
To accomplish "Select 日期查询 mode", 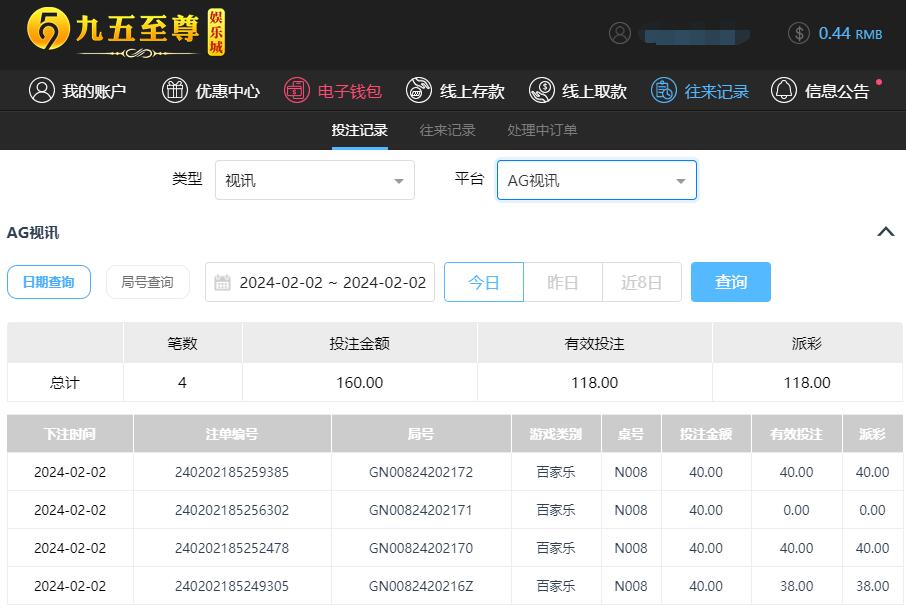I will (49, 282).
